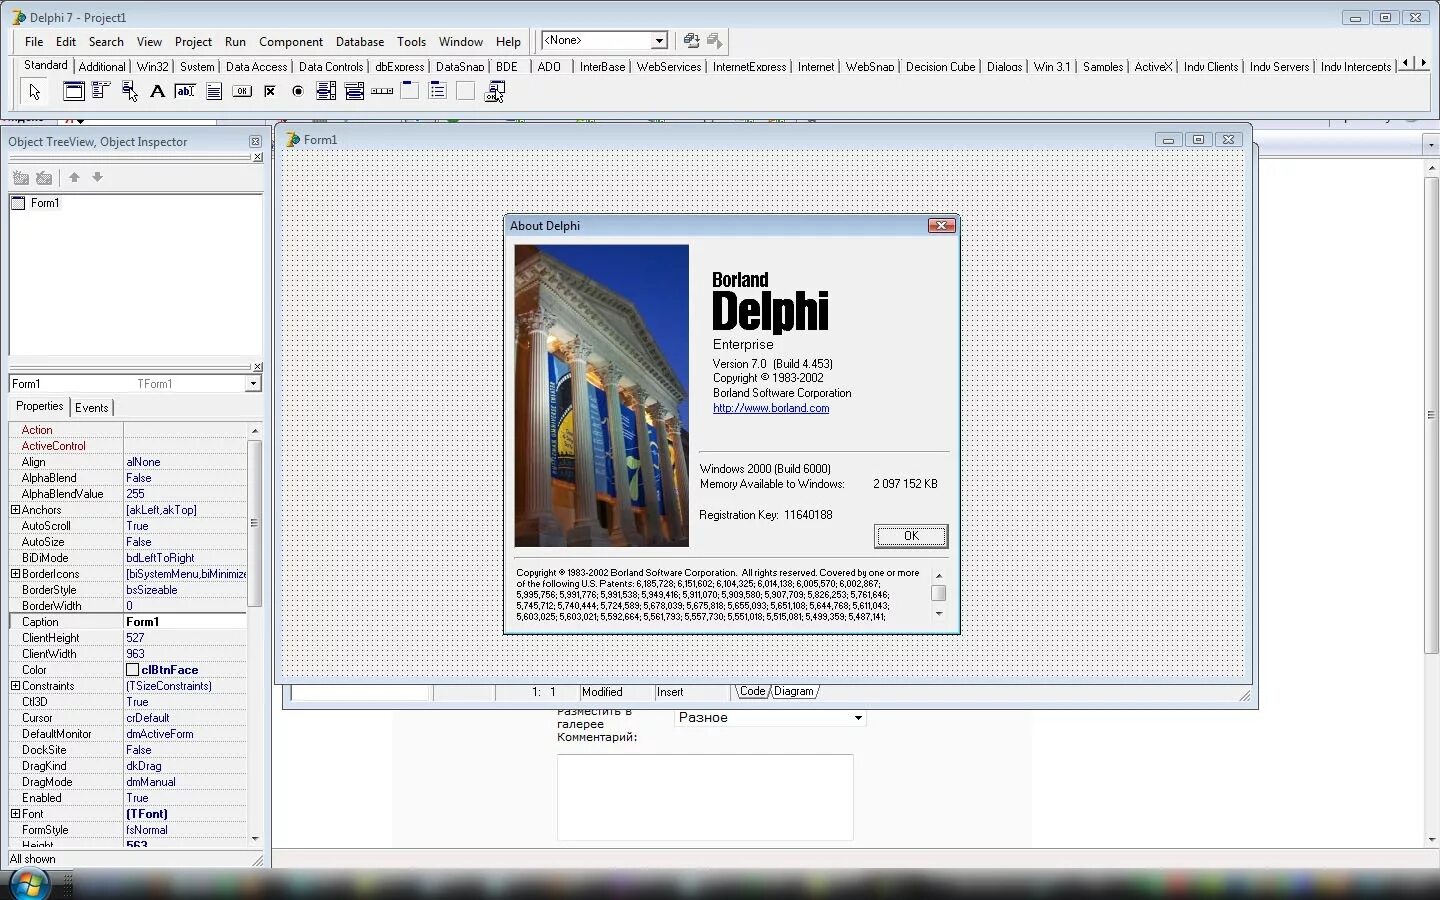This screenshot has width=1440, height=900.
Task: Pick the Frames component icon
Action: point(74,91)
